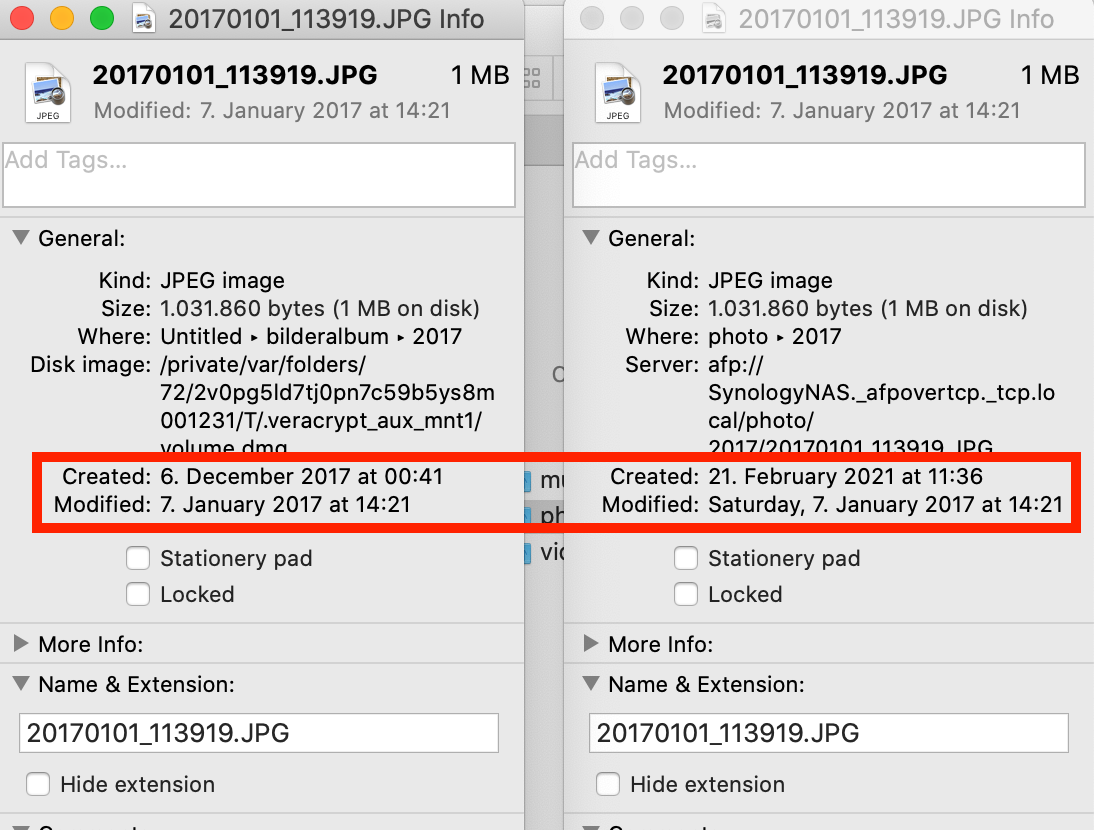This screenshot has width=1094, height=830.
Task: Click the title bar proxy icon of the inactive Info window
Action: click(x=714, y=19)
